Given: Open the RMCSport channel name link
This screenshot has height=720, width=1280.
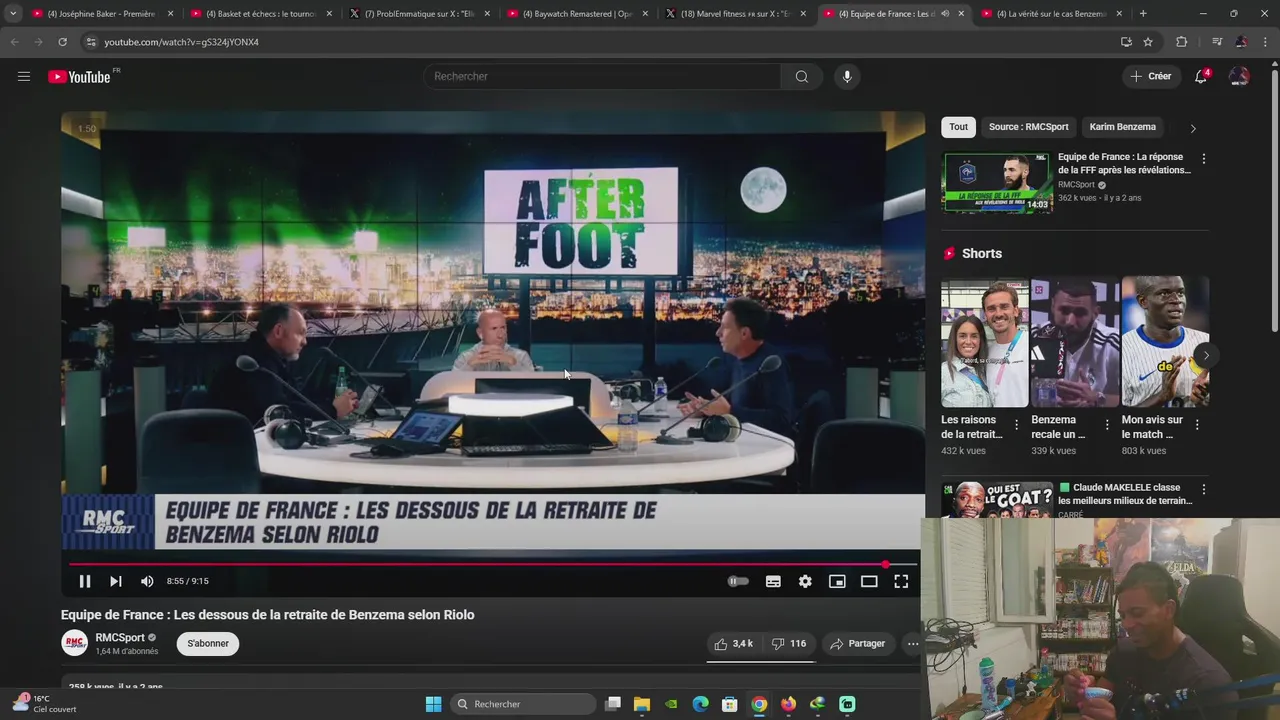Looking at the screenshot, I should (x=120, y=637).
